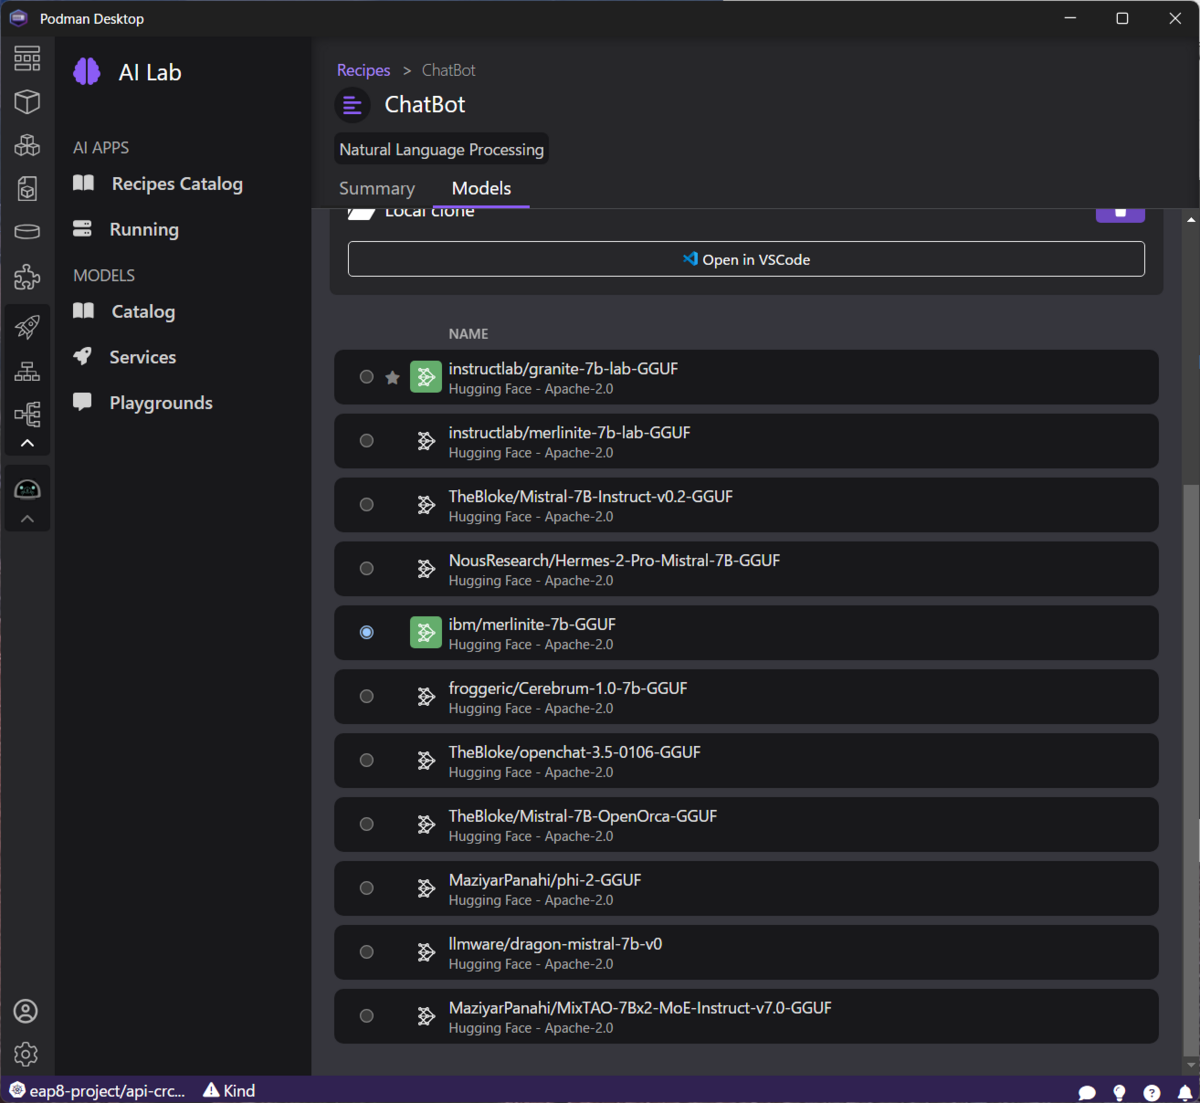The image size is (1200, 1103).
Task: Open Volumes disk icon in left rail
Action: coord(27,232)
